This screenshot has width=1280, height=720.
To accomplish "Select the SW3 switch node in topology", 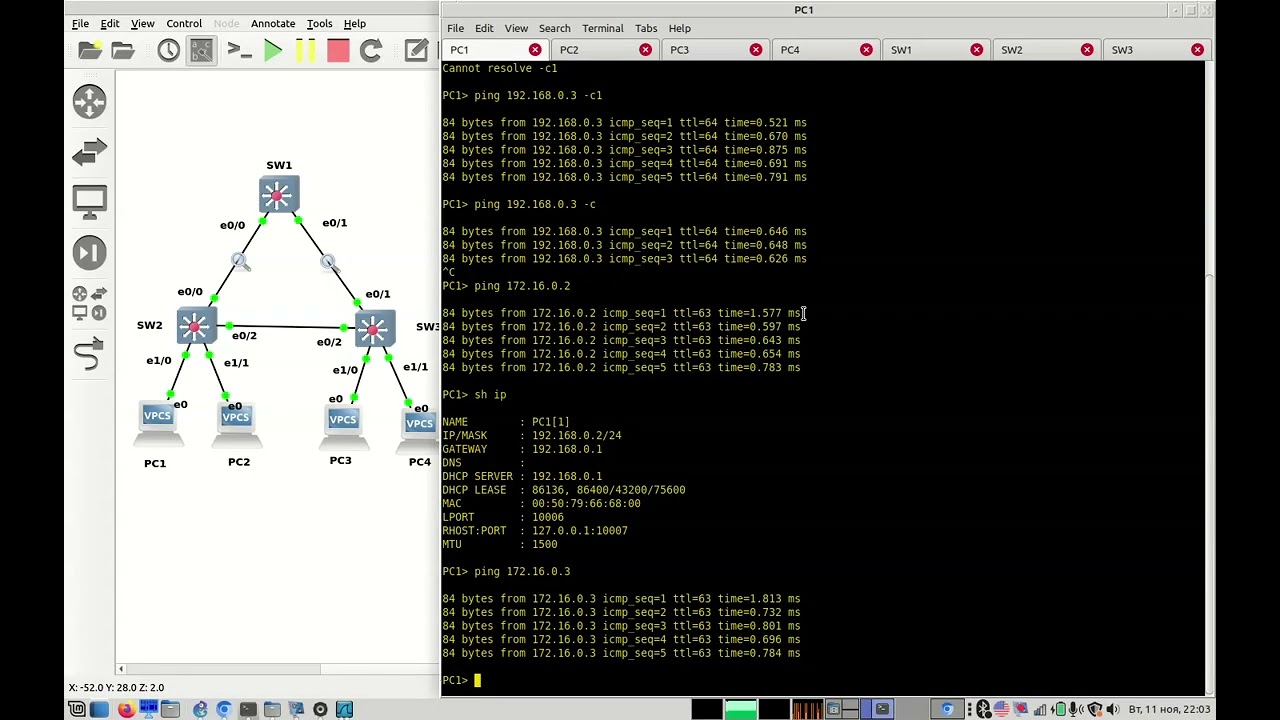I will (374, 327).
